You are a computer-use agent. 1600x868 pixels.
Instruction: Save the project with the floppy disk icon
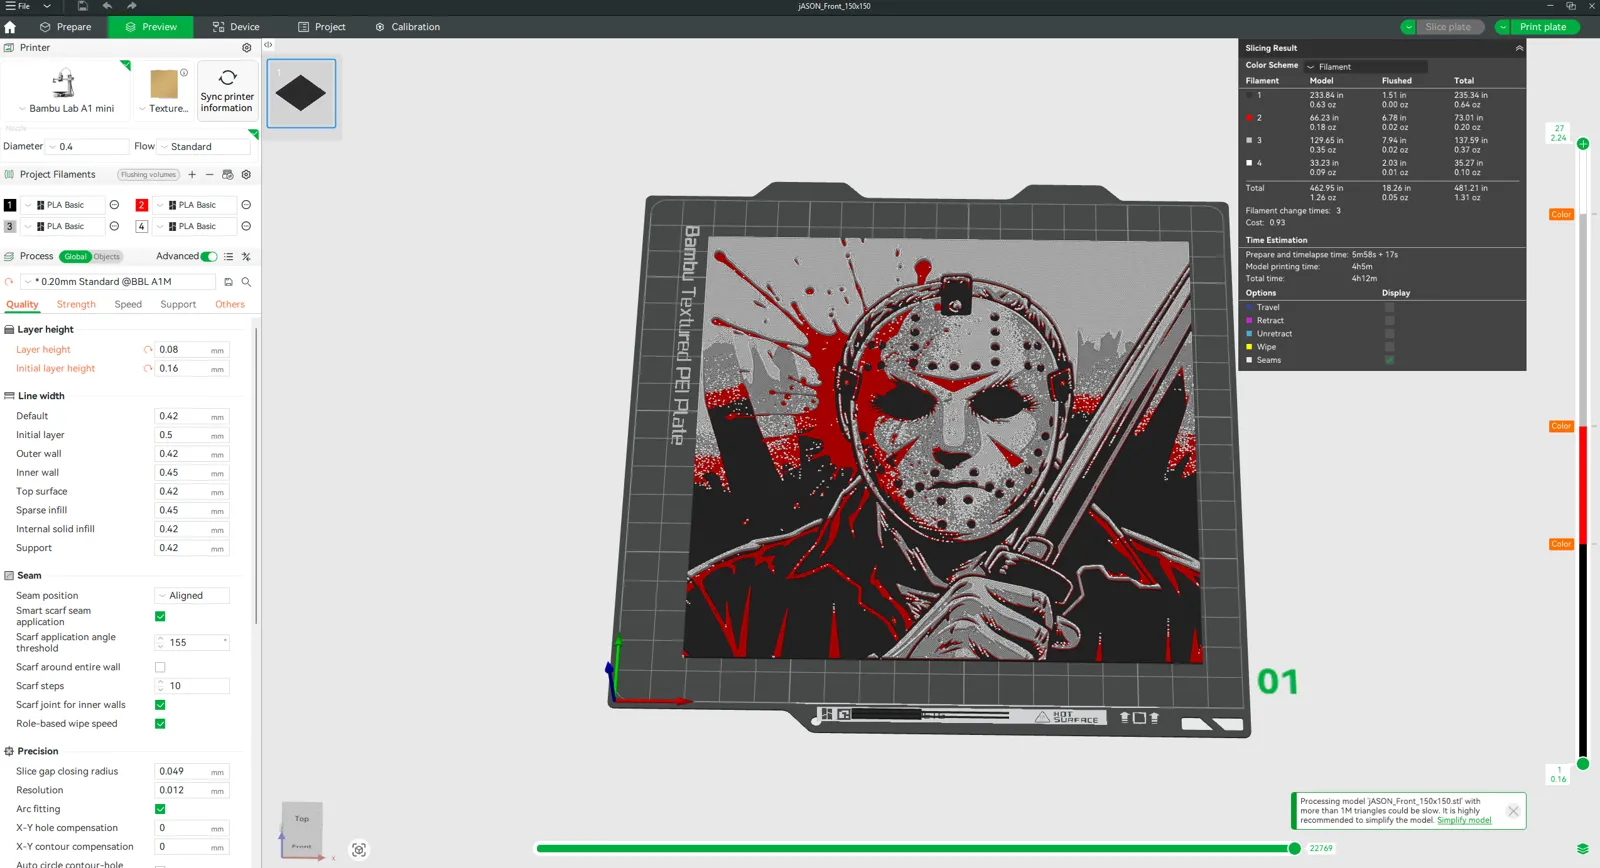pos(82,6)
